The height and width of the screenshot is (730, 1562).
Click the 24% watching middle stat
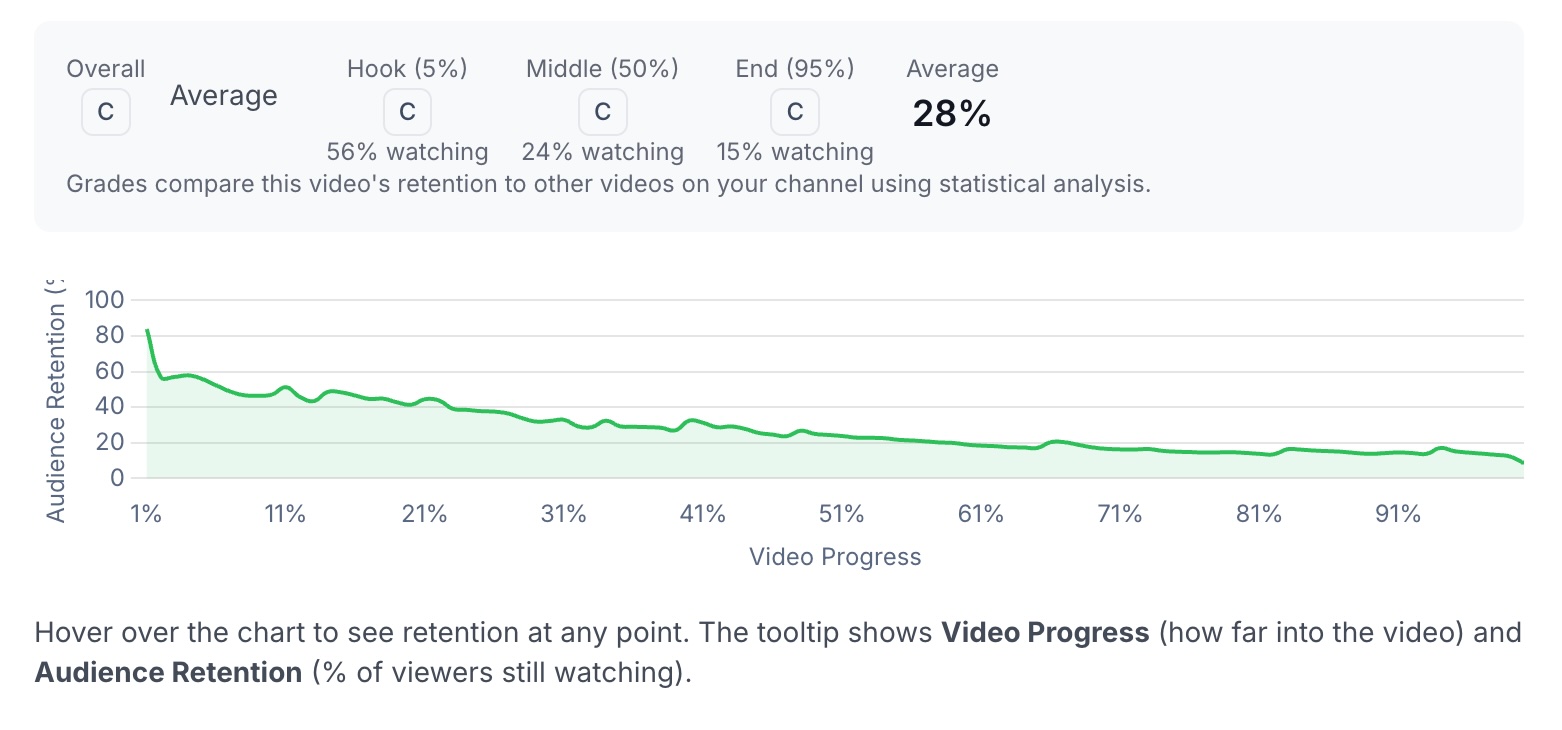pos(602,151)
